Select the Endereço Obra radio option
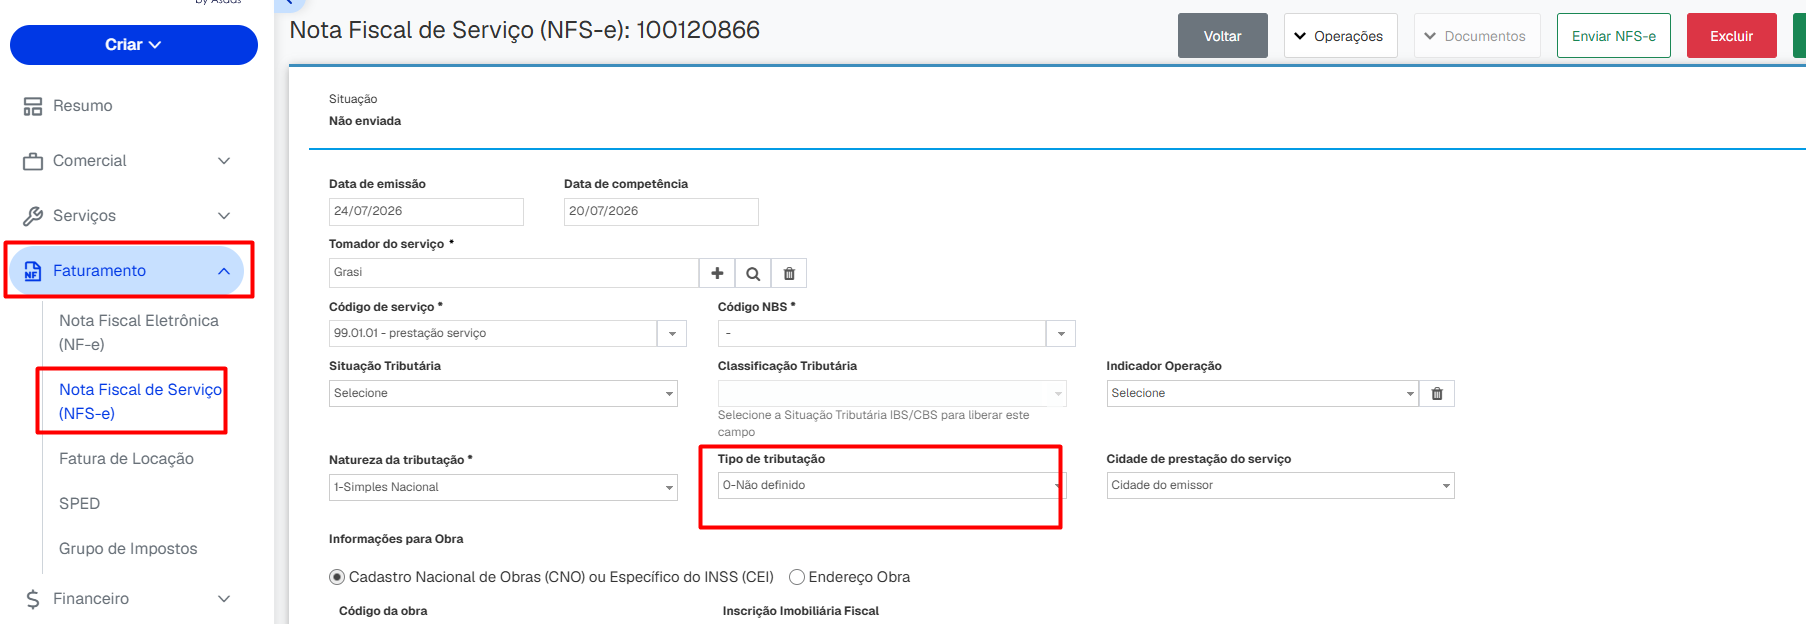The image size is (1806, 624). pos(797,577)
